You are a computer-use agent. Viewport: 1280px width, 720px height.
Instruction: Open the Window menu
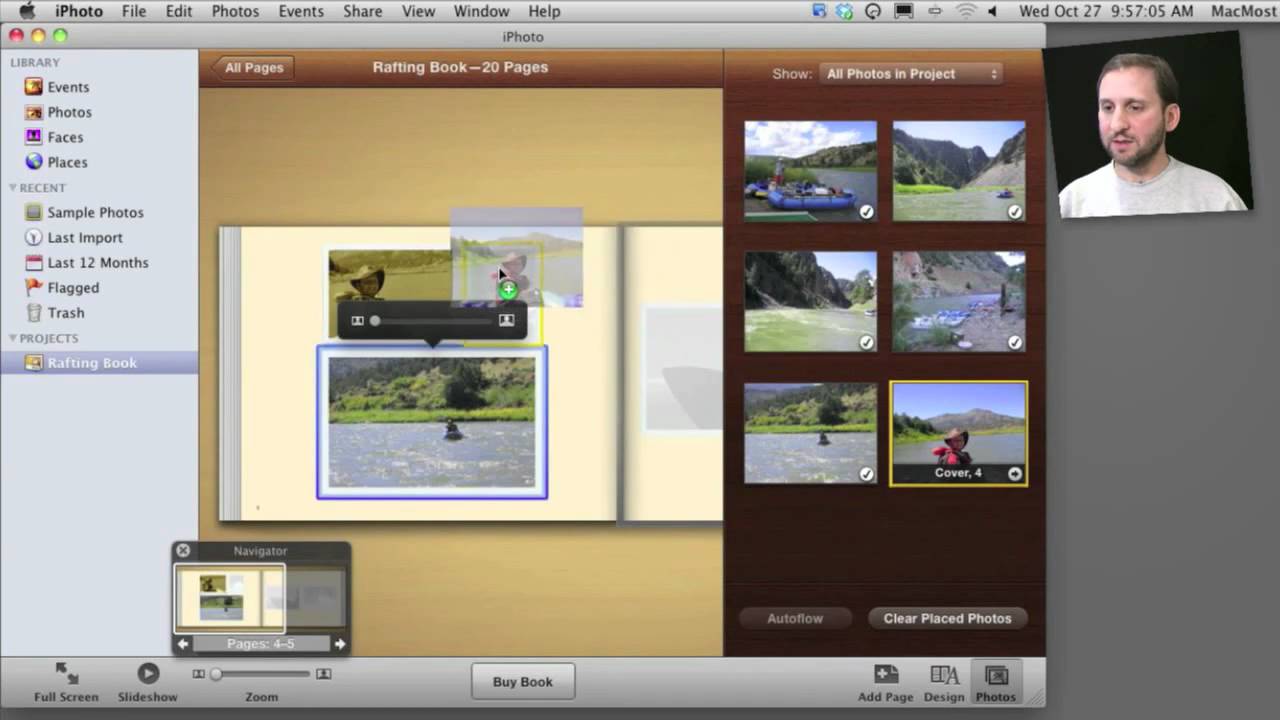click(x=481, y=11)
